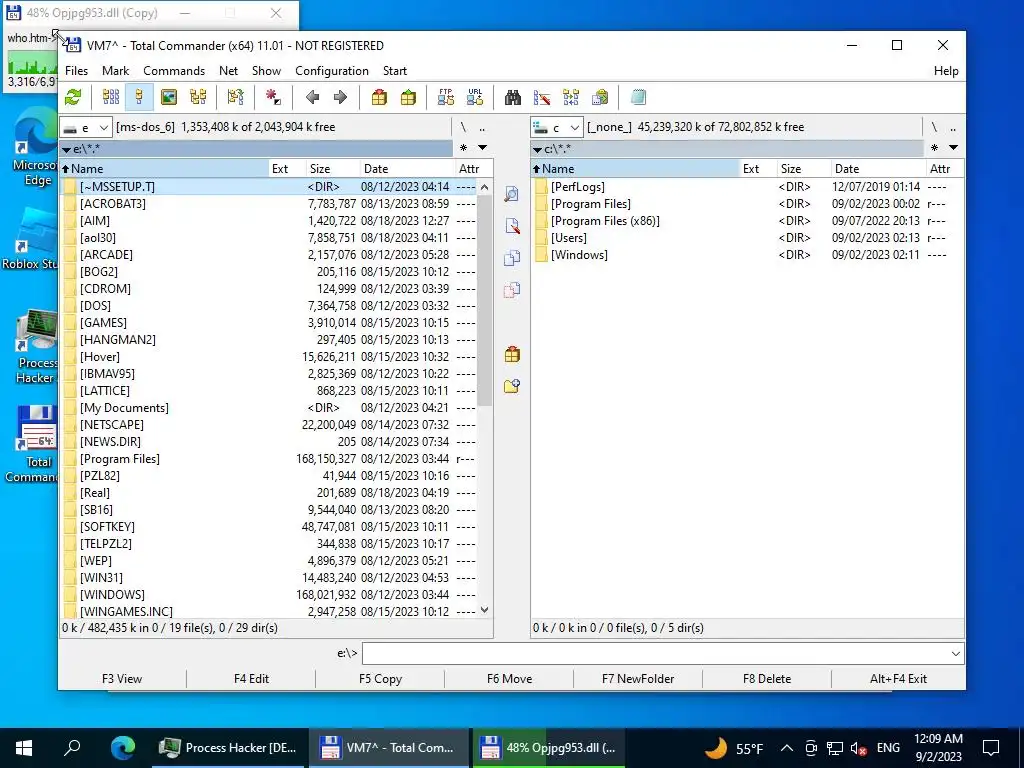Viewport: 1024px width, 768px height.
Task: Open the Configuration menu
Action: 332,71
